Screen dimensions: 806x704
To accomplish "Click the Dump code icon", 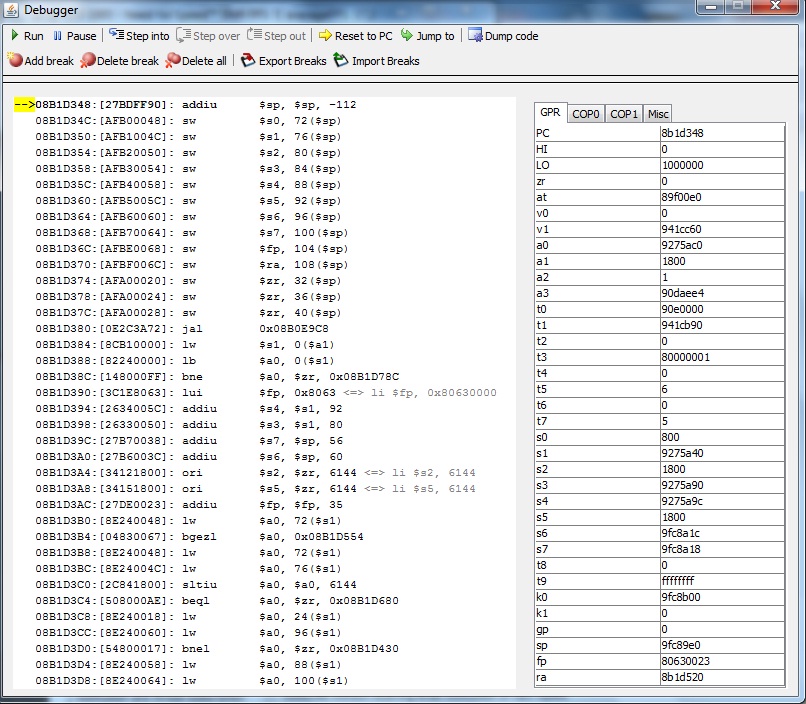I will point(475,36).
